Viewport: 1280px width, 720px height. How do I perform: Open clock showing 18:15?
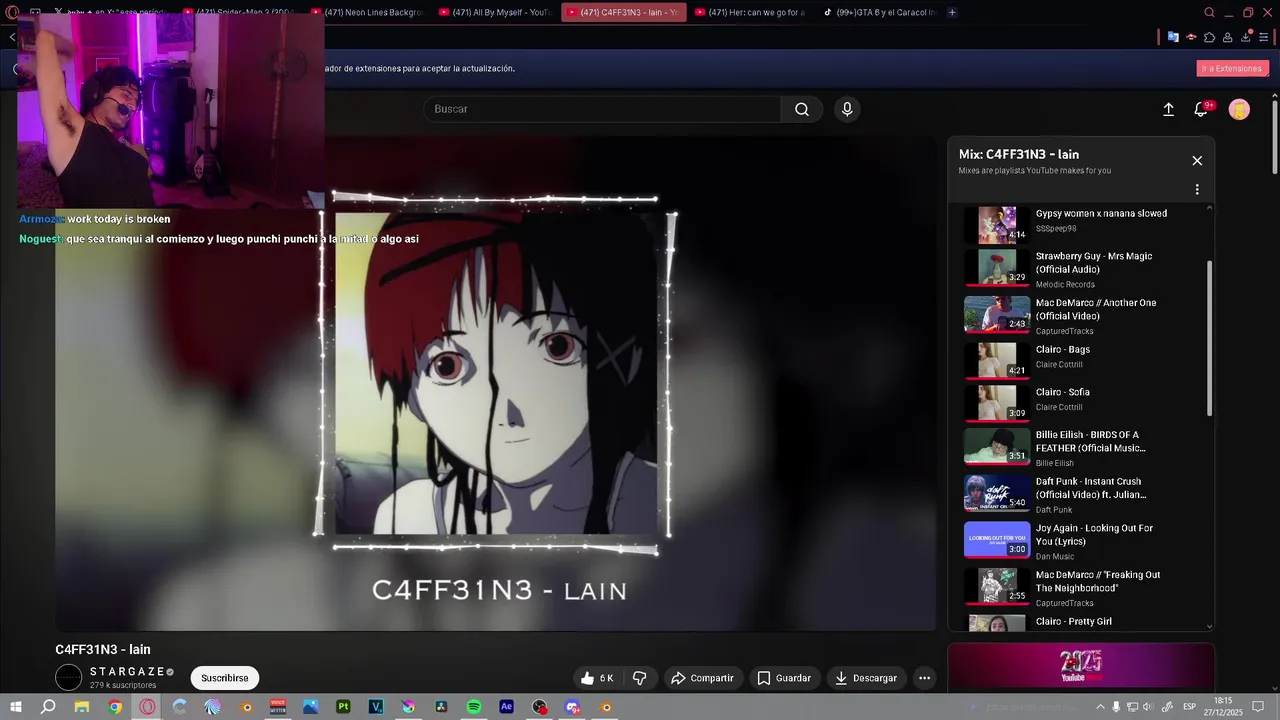tap(1223, 706)
